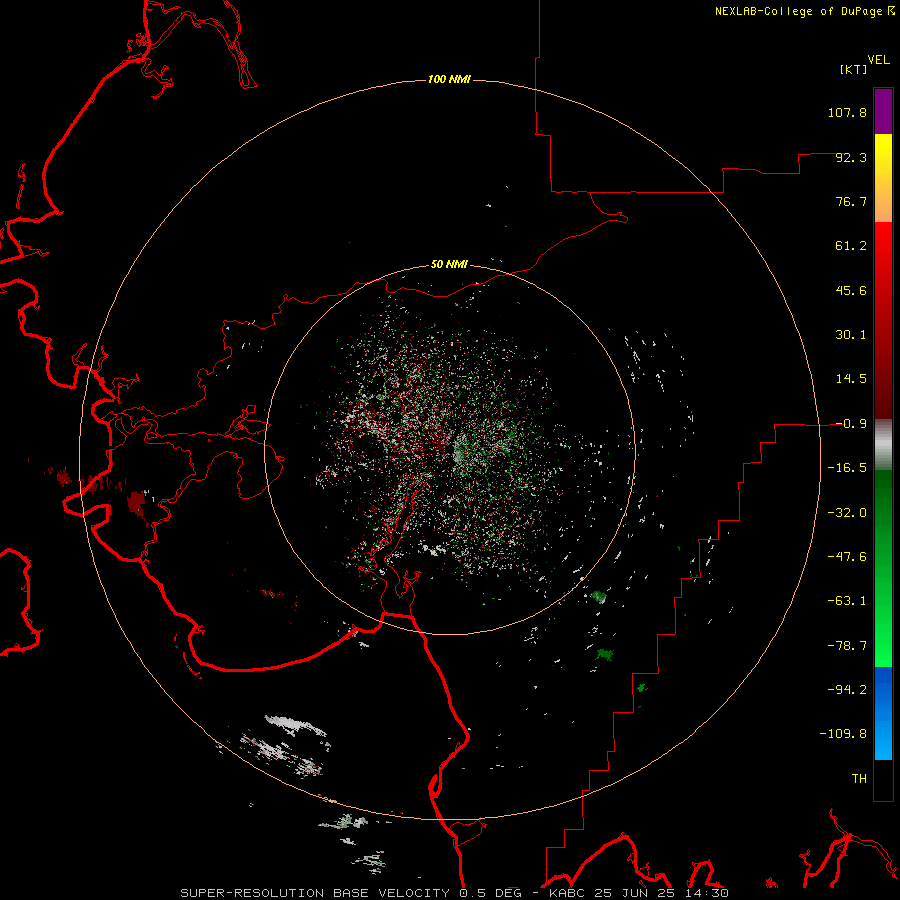The height and width of the screenshot is (900, 900).
Task: Click the -32.0 legend value
Action: coord(847,513)
